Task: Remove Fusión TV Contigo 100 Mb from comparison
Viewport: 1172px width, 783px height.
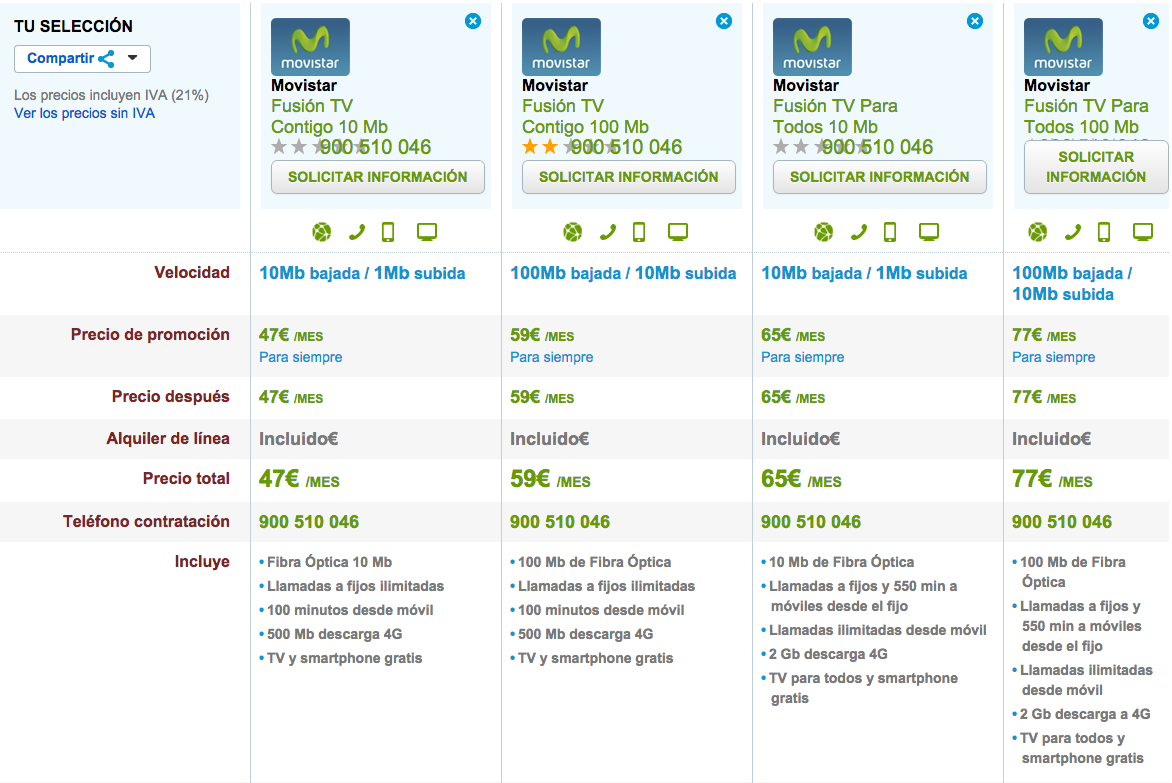Action: (724, 21)
